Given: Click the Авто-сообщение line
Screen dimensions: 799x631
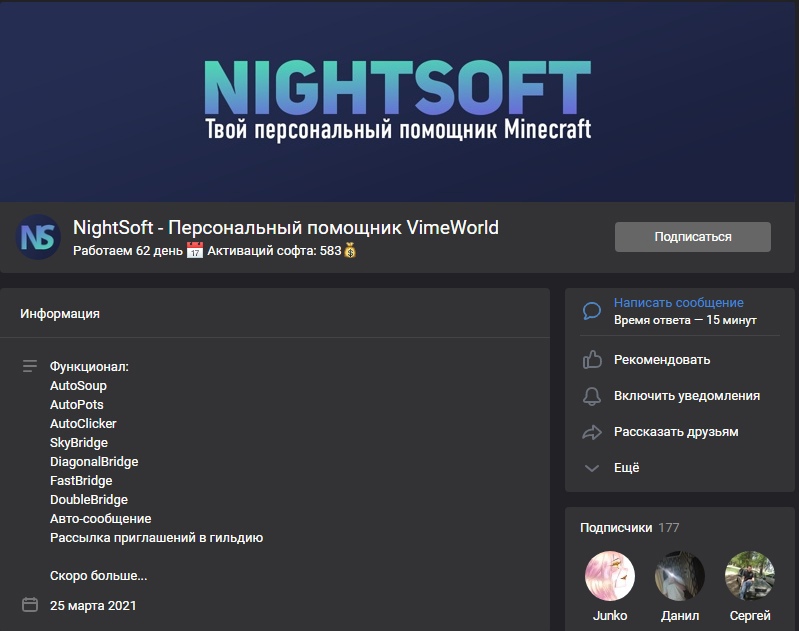Looking at the screenshot, I should click(101, 518).
